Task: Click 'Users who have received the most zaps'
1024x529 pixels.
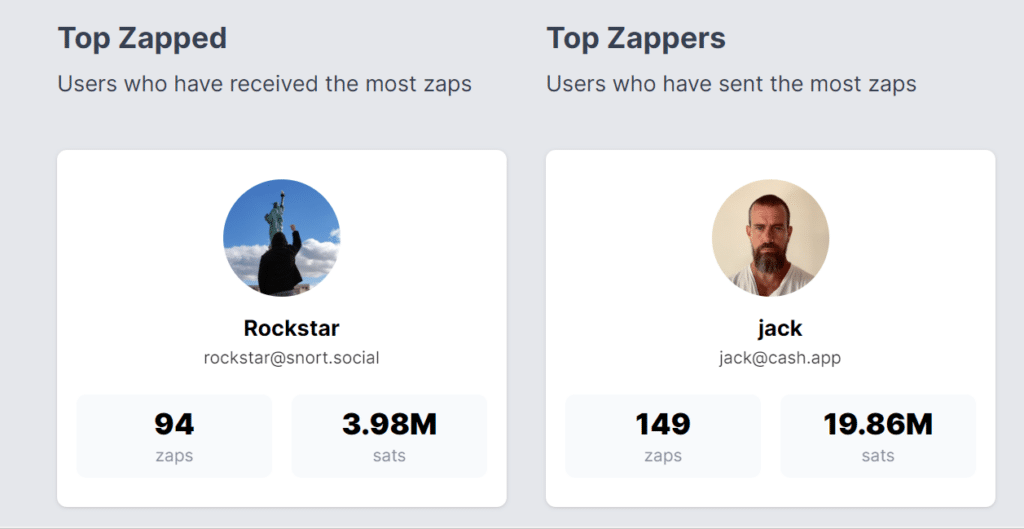Action: (264, 84)
